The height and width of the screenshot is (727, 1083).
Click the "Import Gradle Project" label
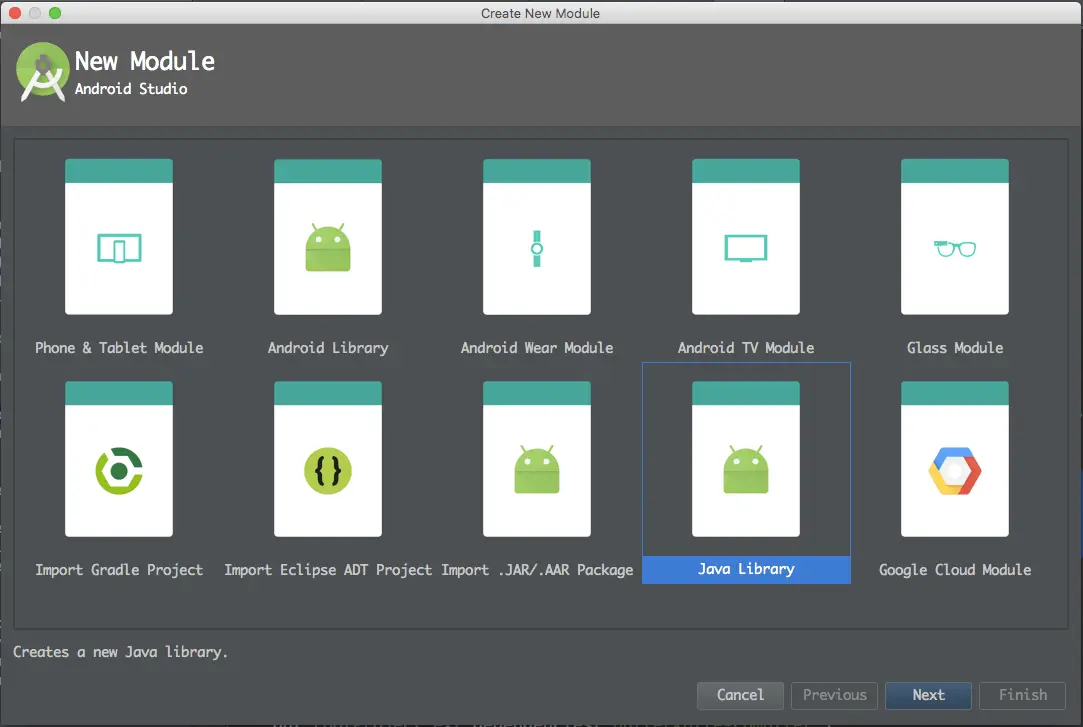[119, 570]
